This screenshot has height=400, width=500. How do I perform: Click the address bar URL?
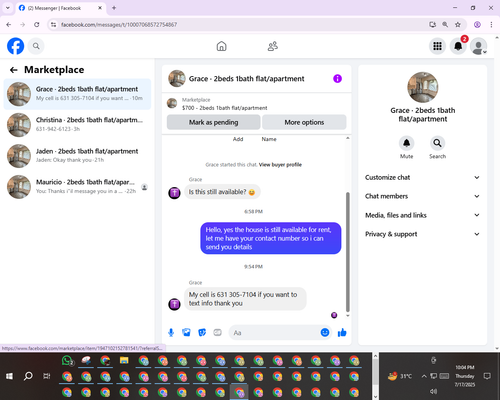click(119, 25)
